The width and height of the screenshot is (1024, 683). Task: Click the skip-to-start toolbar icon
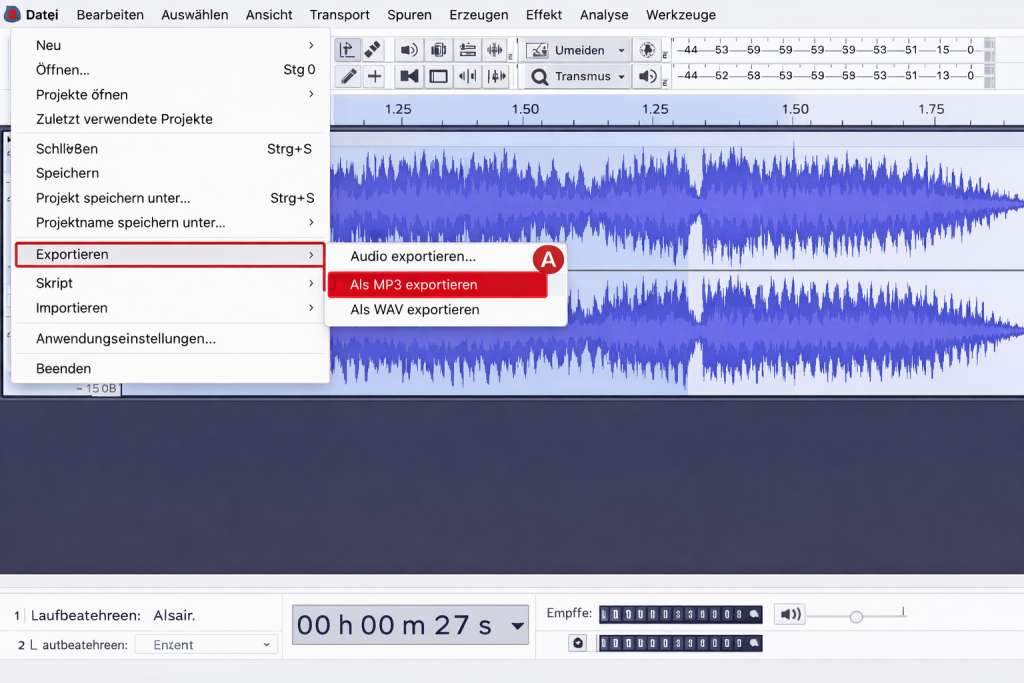pos(409,76)
